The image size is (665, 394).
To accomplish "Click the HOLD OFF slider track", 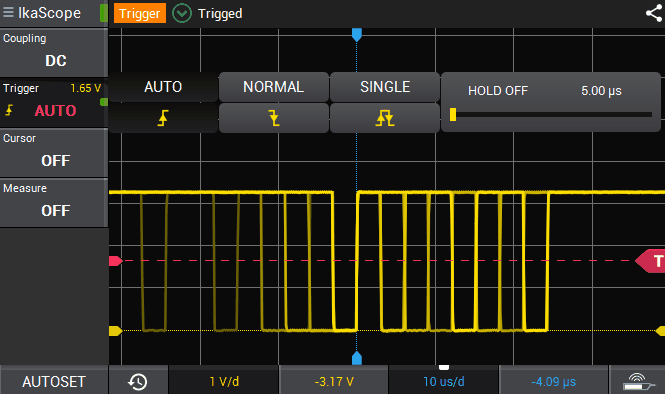I will pyautogui.click(x=551, y=115).
